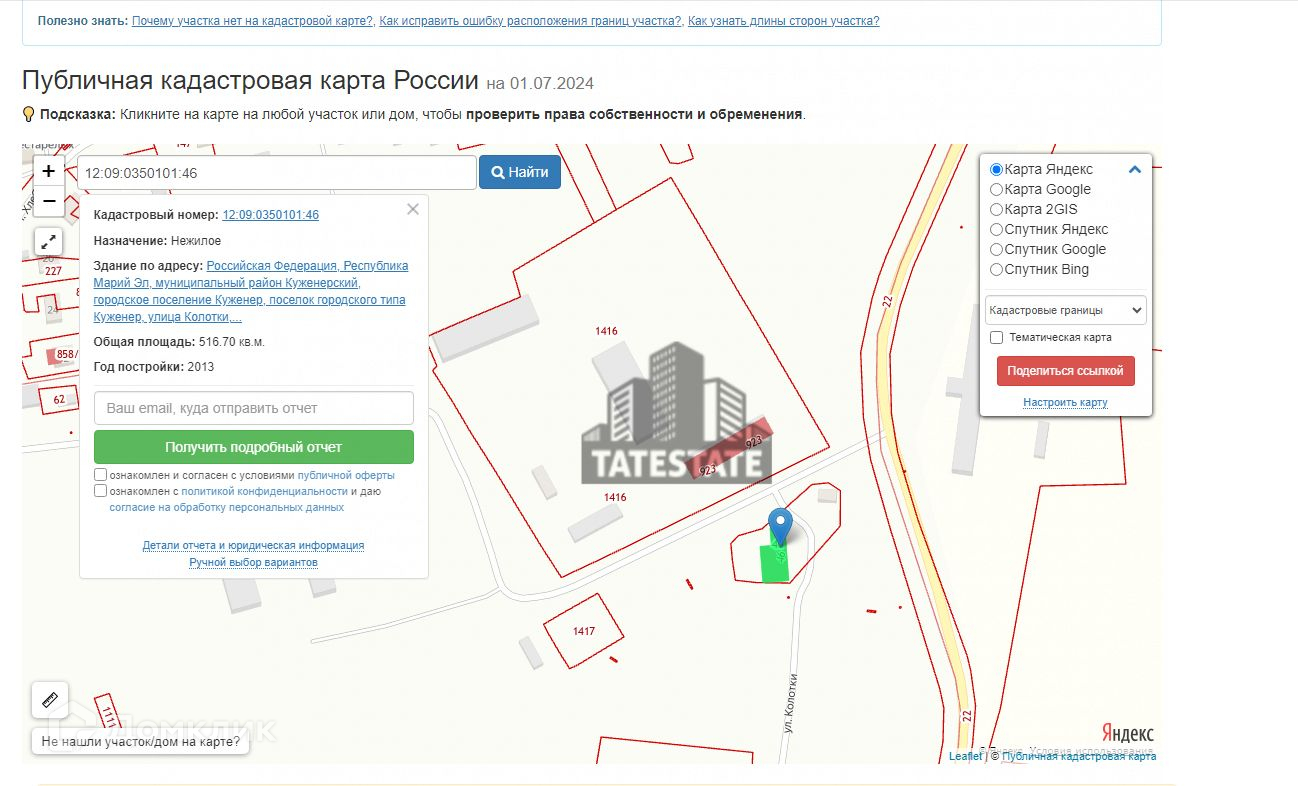This screenshot has width=1298, height=786.
Task: Click Назначение: Нежилое text
Action: 158,241
